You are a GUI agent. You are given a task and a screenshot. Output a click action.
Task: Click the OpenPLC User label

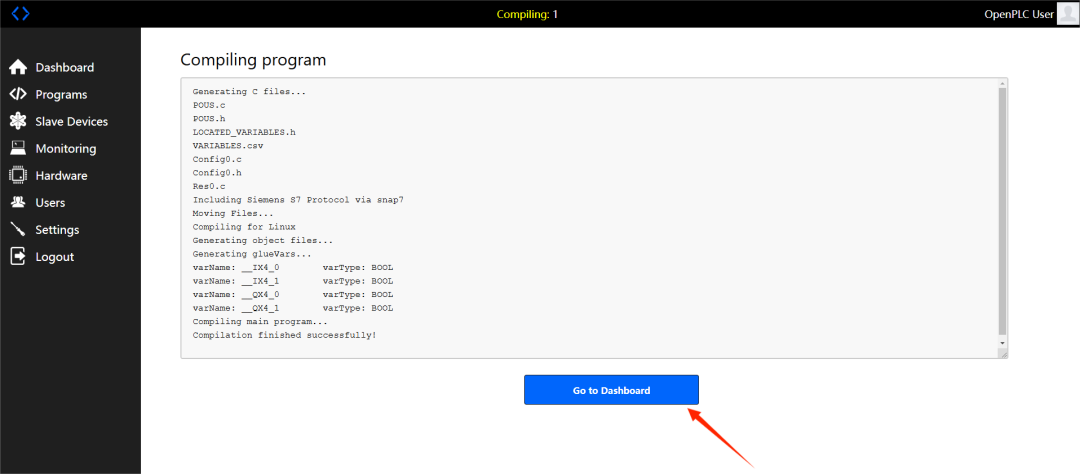1019,14
